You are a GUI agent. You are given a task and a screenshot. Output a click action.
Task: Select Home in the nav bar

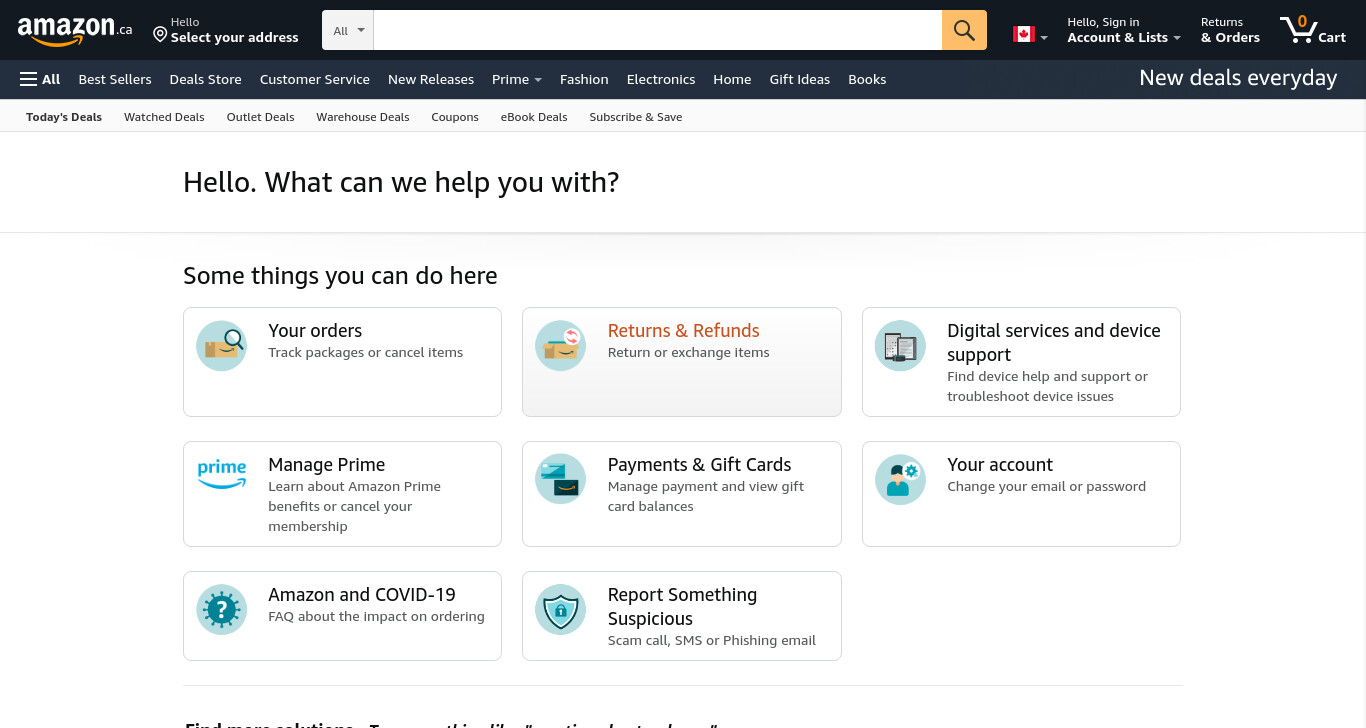click(x=732, y=79)
